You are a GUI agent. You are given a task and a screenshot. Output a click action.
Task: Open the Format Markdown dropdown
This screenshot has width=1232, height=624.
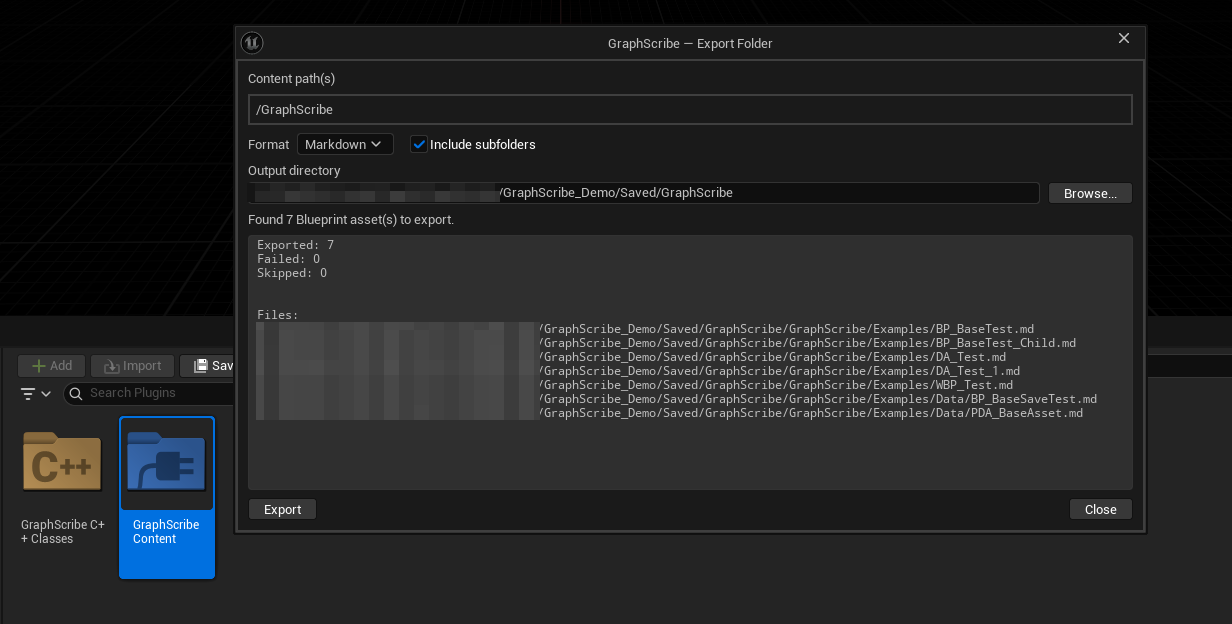point(345,144)
